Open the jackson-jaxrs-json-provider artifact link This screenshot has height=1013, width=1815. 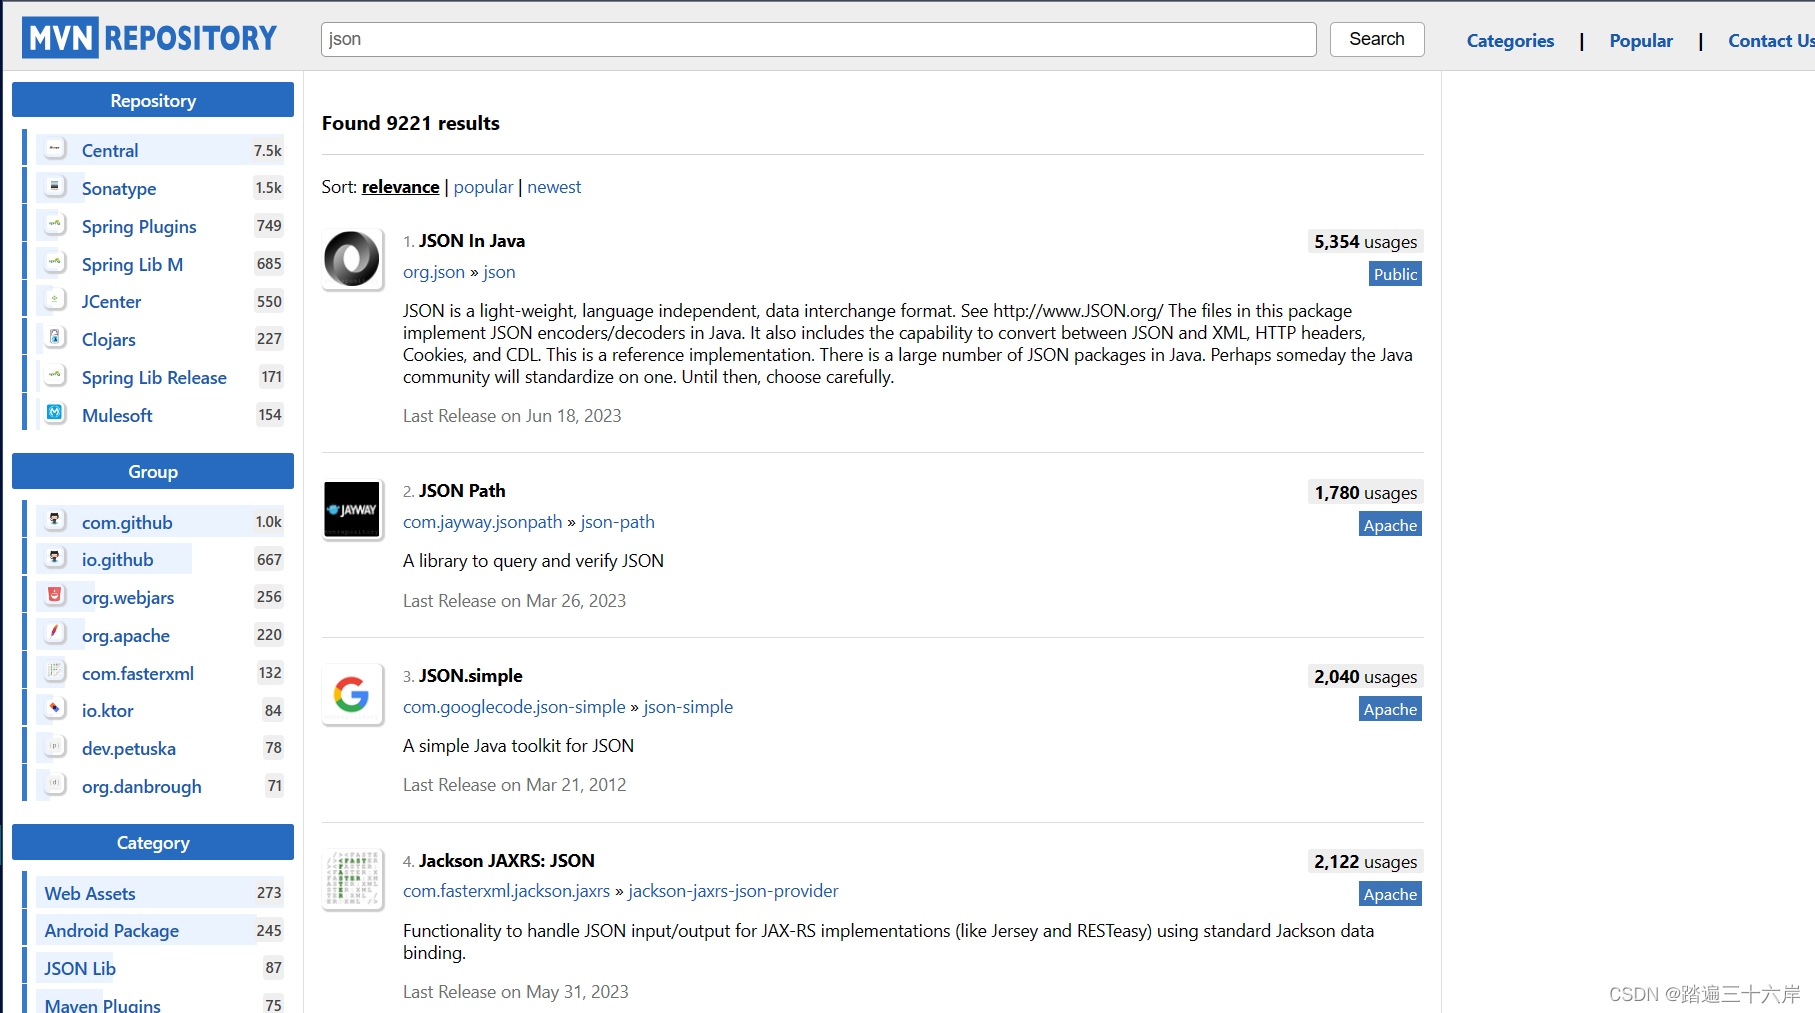pos(733,891)
